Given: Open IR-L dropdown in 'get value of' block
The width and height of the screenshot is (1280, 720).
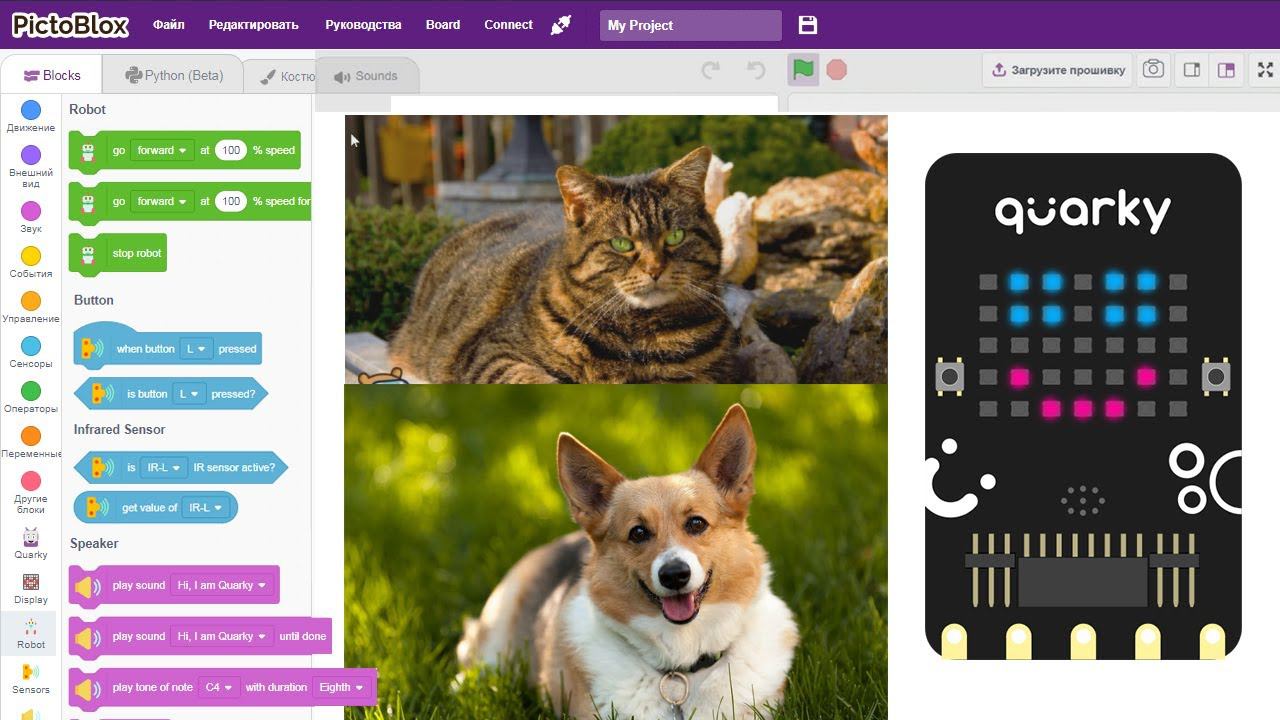Looking at the screenshot, I should (x=206, y=508).
